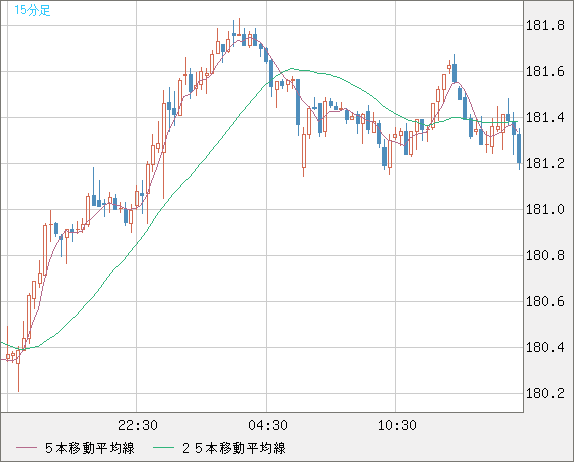Click the 181.8 price axis label
The height and width of the screenshot is (462, 574).
pyautogui.click(x=545, y=26)
